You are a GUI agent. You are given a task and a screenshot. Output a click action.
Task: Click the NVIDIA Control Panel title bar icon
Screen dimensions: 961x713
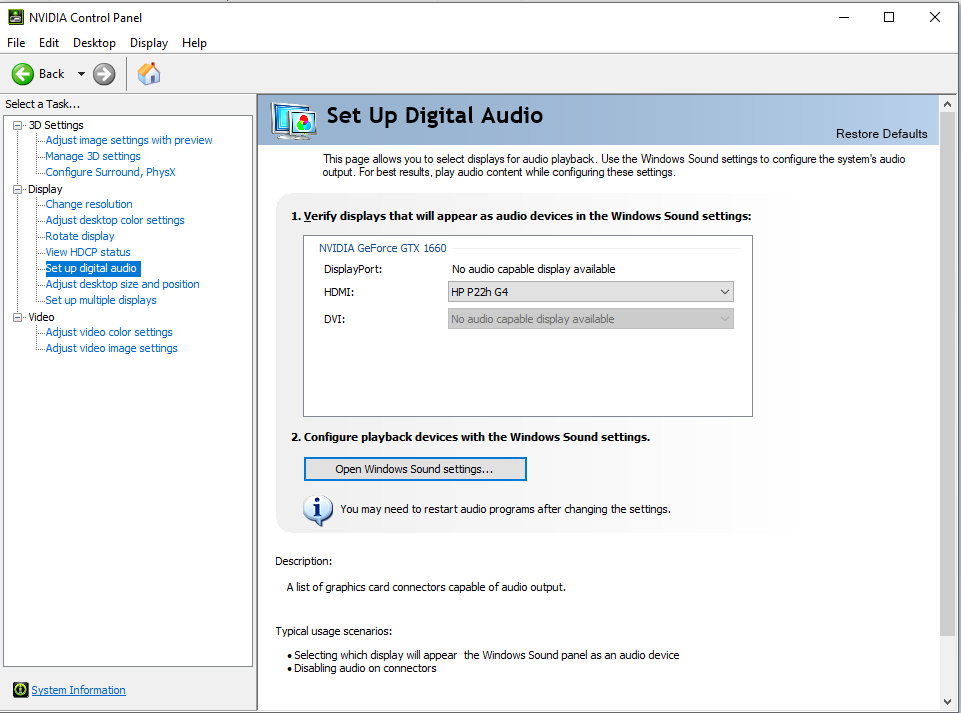[16, 17]
